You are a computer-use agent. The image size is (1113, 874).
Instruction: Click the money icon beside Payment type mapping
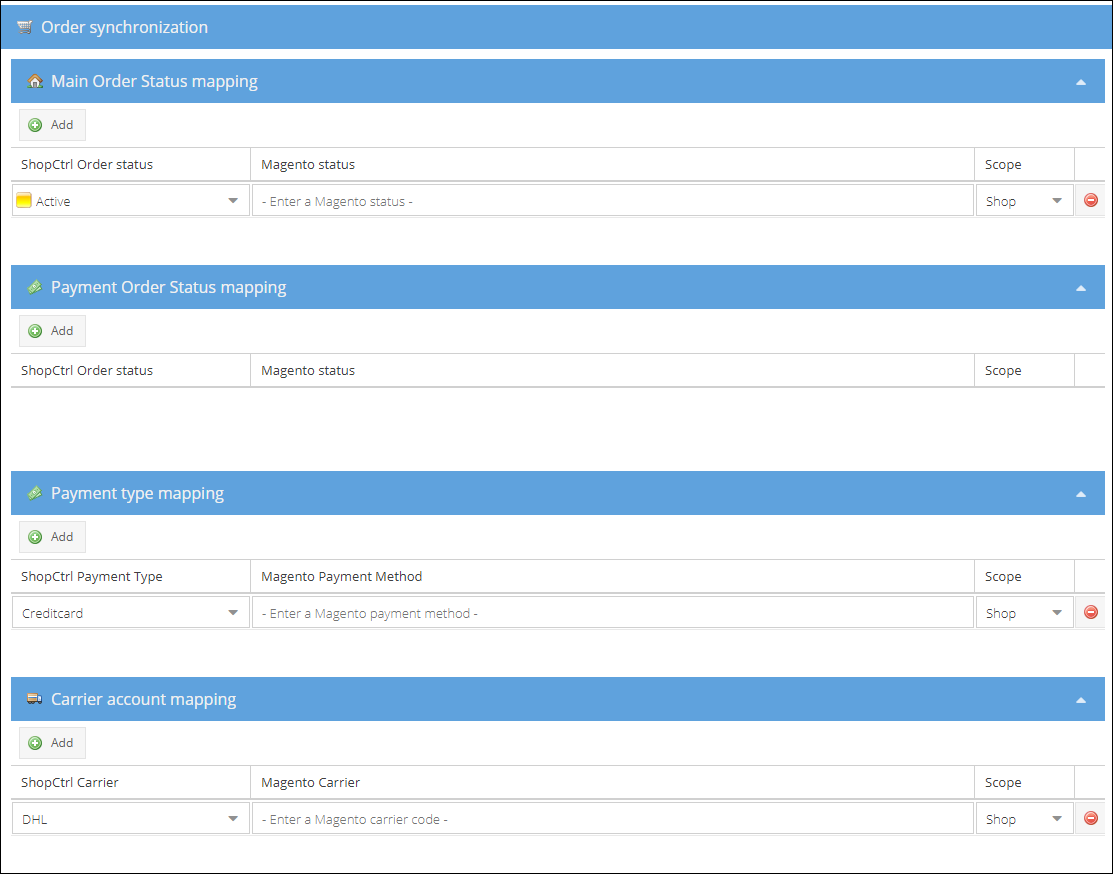[35, 493]
